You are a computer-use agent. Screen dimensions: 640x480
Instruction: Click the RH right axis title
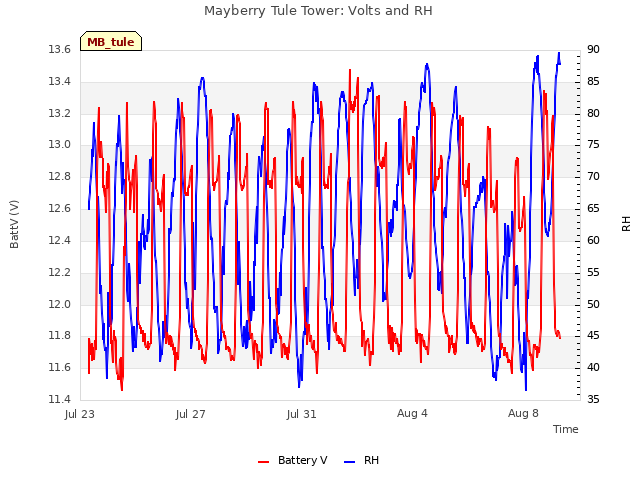coord(626,224)
